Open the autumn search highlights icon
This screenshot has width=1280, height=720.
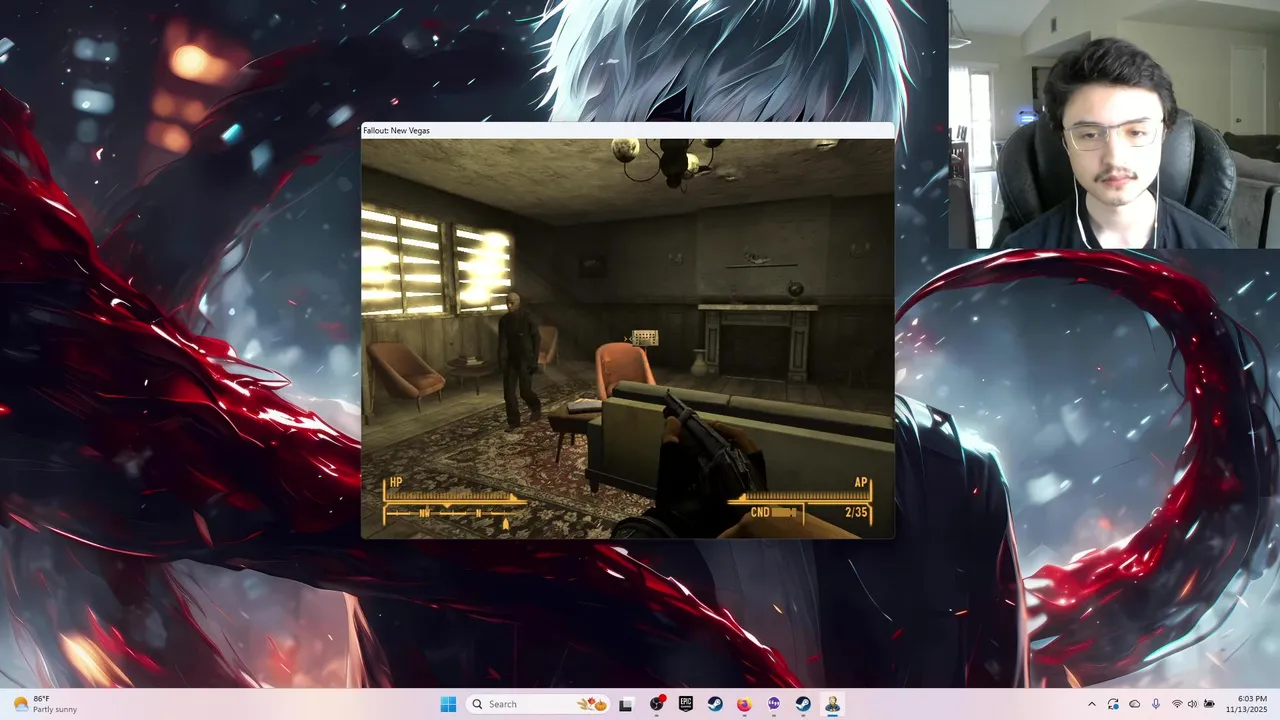click(x=593, y=704)
